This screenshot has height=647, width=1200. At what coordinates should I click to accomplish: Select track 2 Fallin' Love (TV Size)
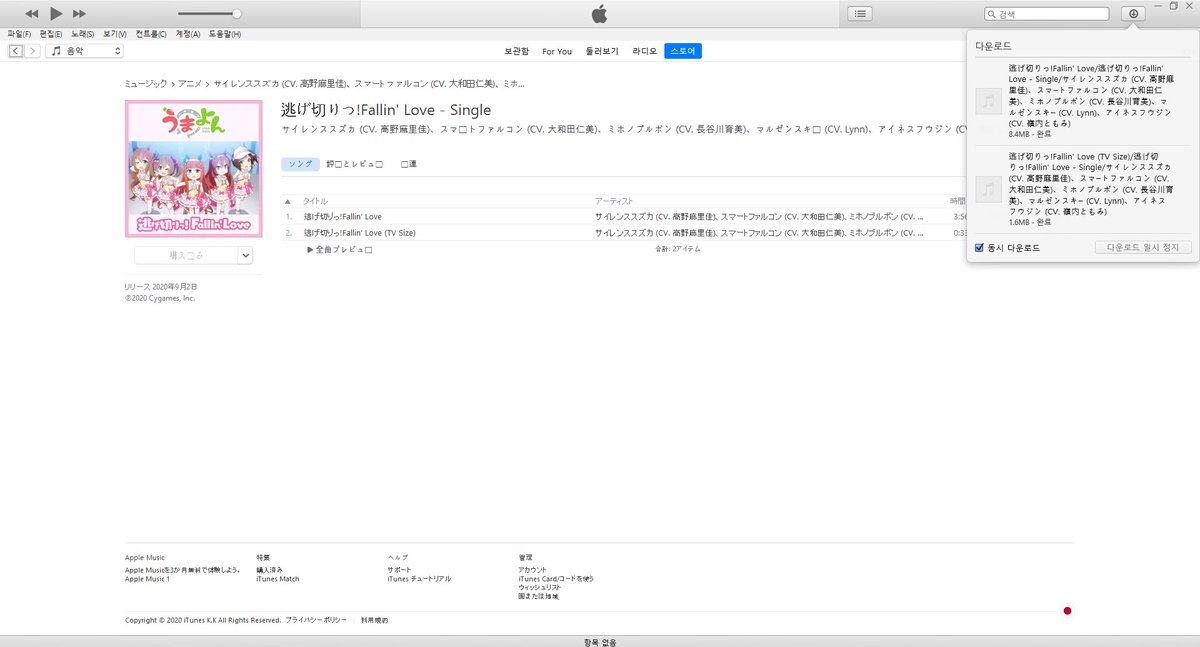pos(359,233)
